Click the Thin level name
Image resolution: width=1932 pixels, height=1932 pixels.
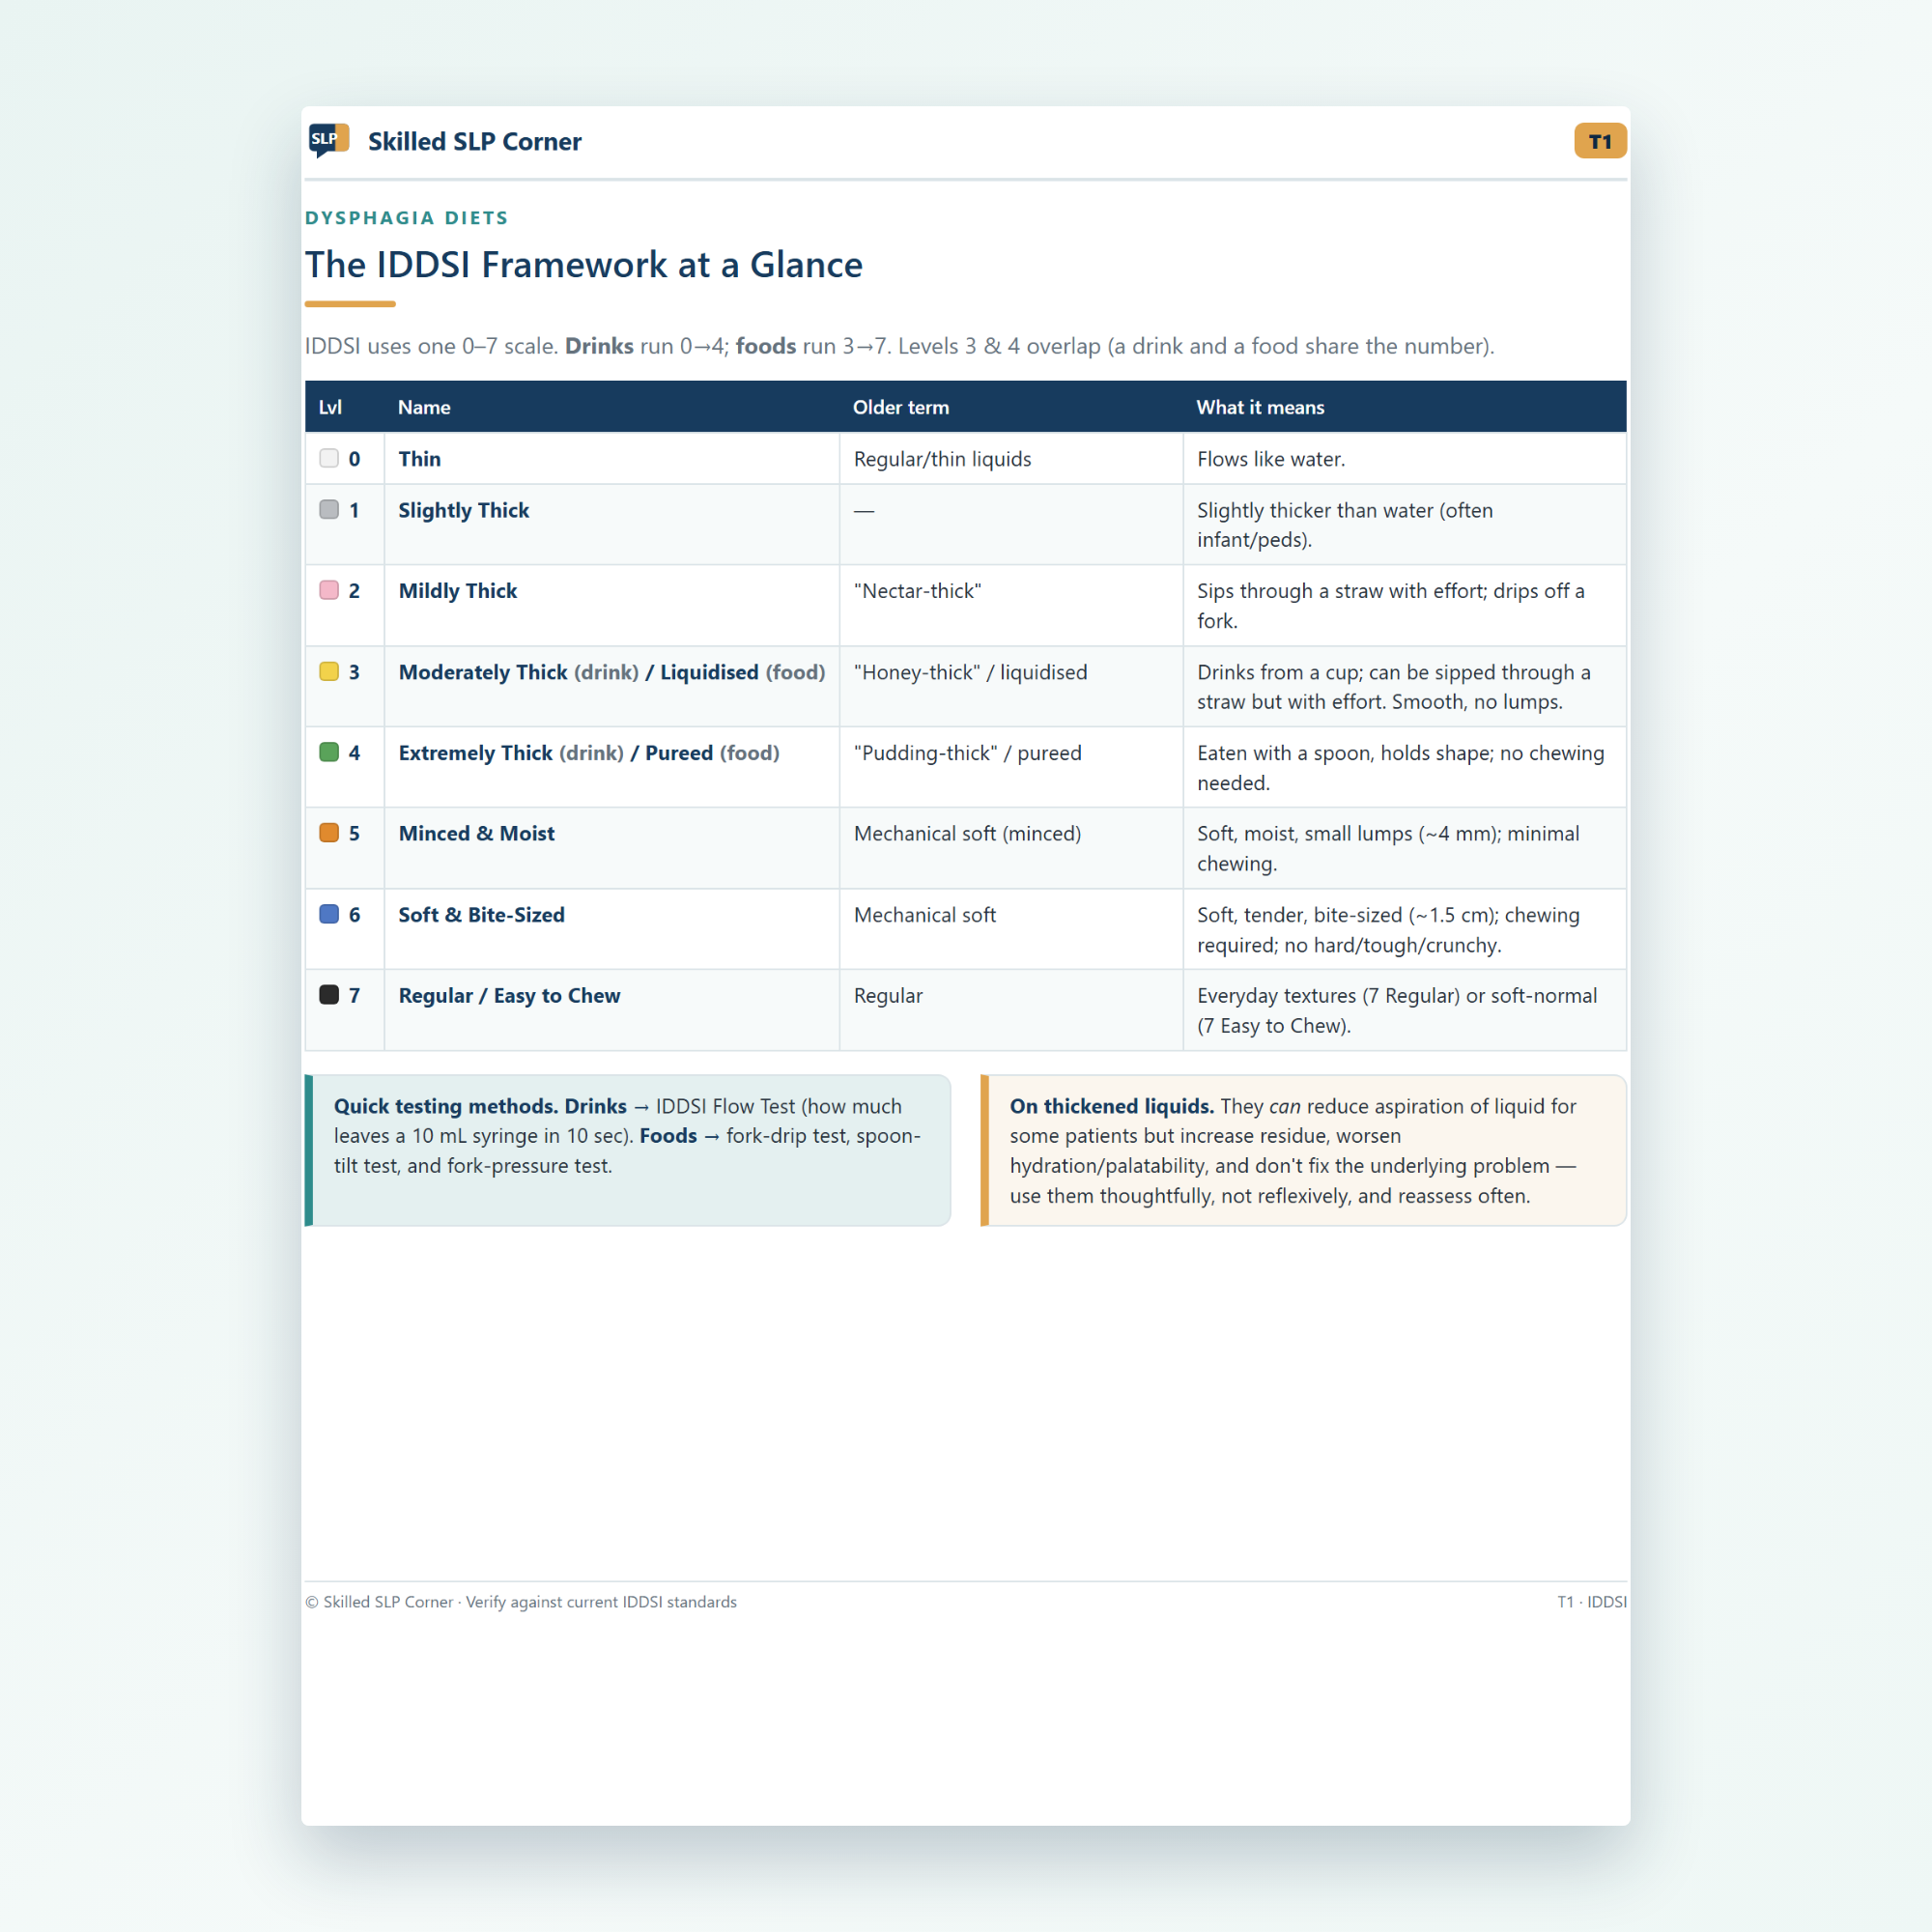point(420,459)
